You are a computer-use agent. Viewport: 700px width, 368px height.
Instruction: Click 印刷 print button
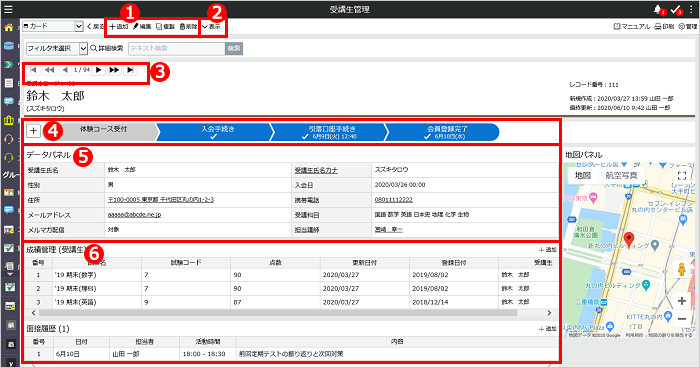pyautogui.click(x=664, y=27)
